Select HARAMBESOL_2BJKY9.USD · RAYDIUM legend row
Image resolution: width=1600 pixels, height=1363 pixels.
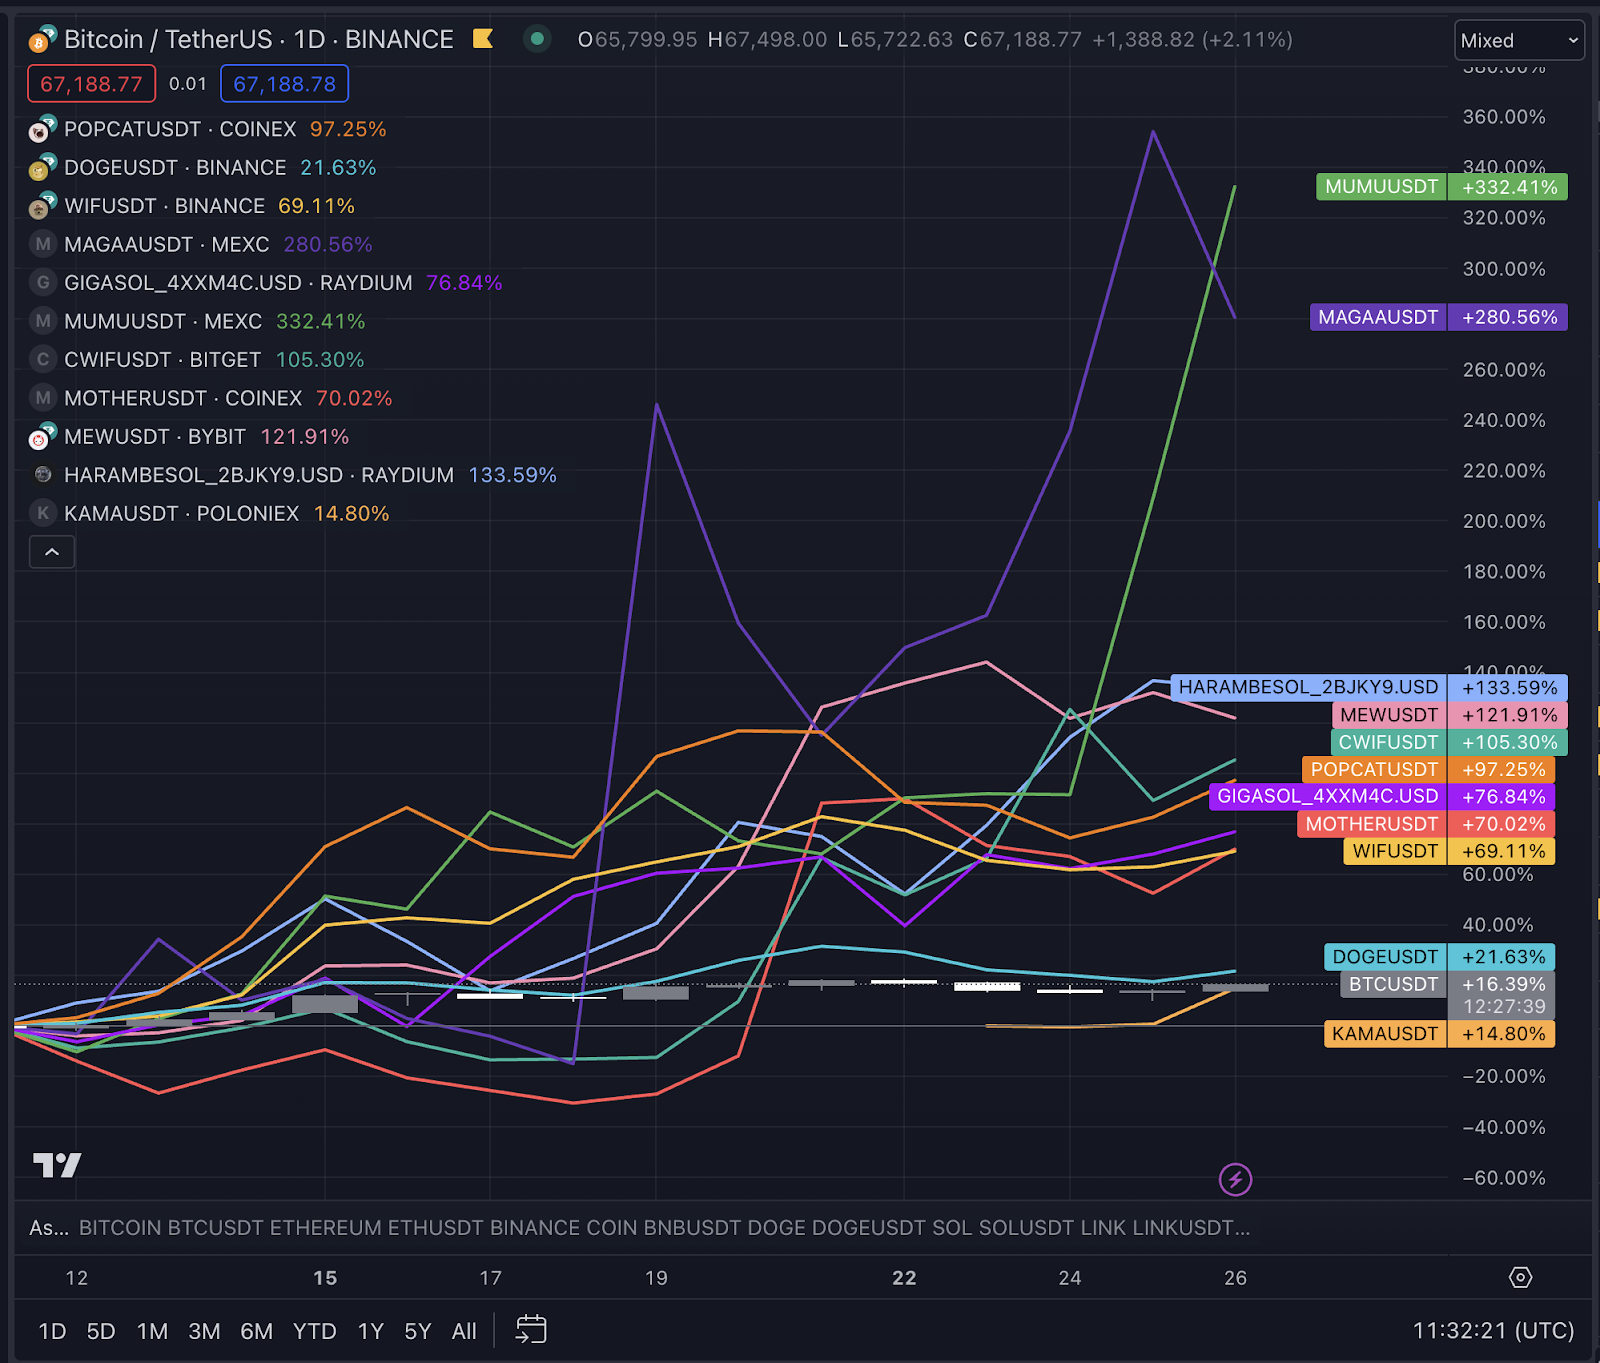[x=294, y=475]
